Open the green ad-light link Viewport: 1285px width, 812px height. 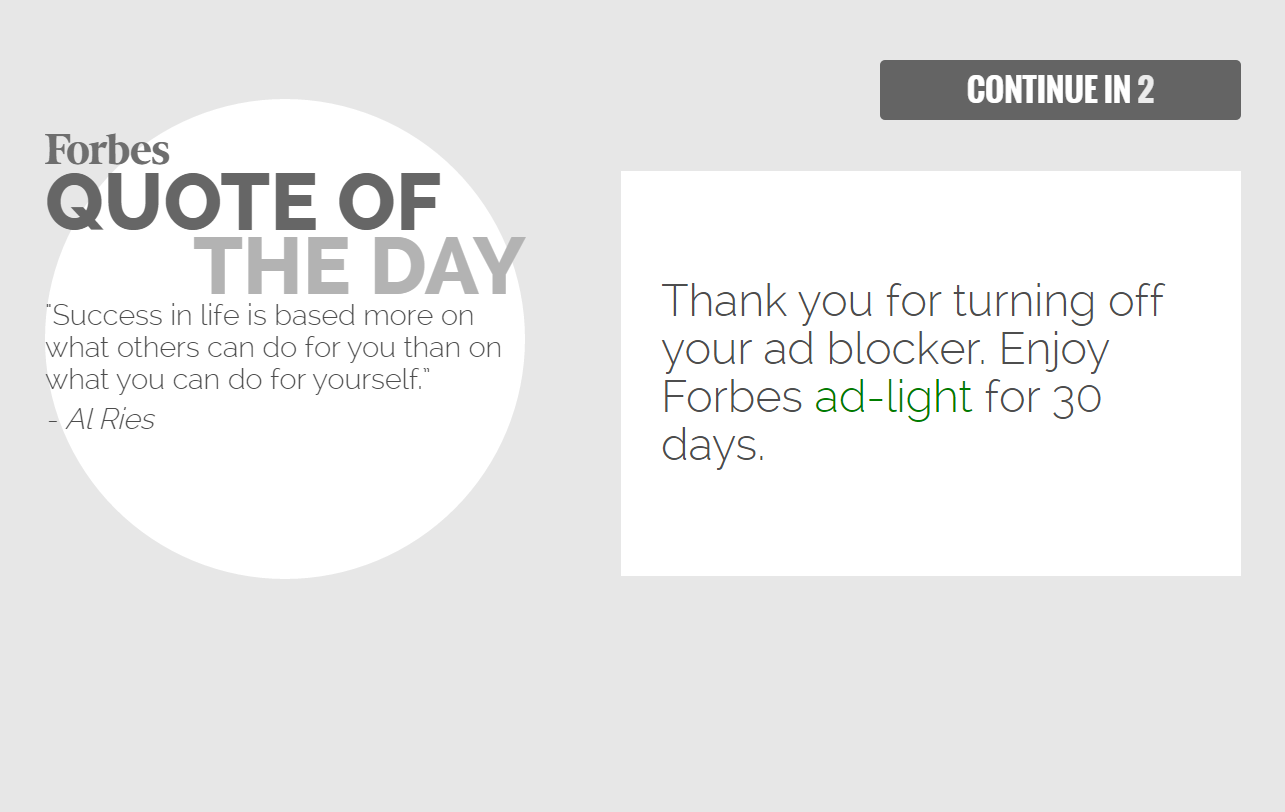pyautogui.click(x=893, y=397)
